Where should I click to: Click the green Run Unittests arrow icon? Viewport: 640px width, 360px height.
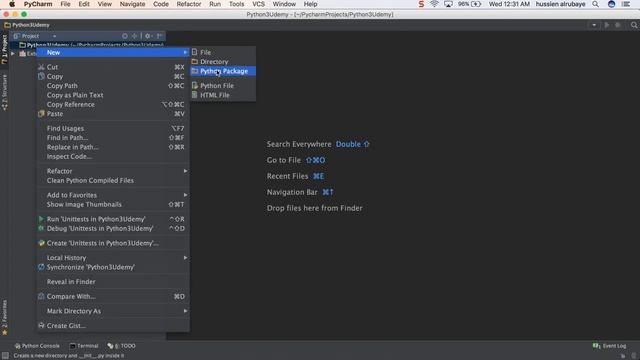(x=41, y=219)
